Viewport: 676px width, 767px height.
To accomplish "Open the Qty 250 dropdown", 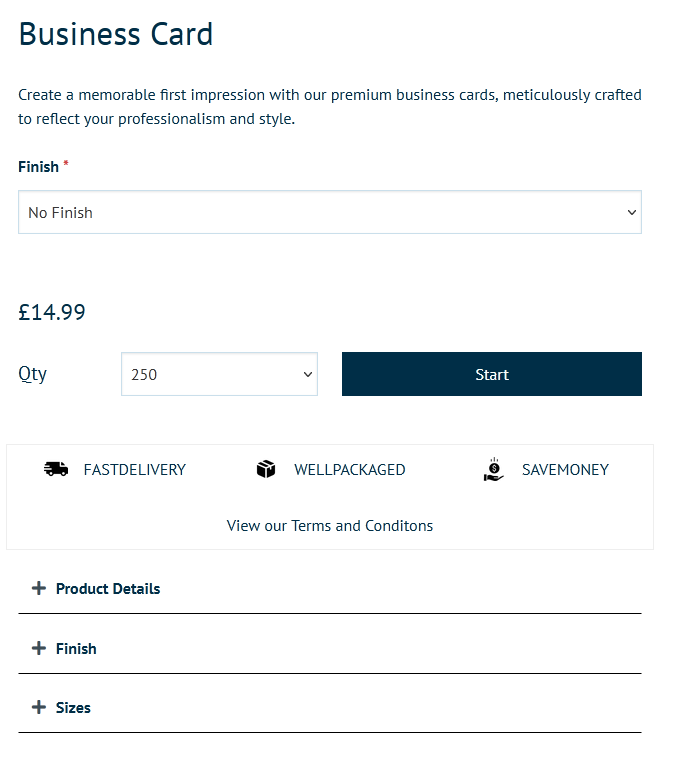I will [x=219, y=374].
